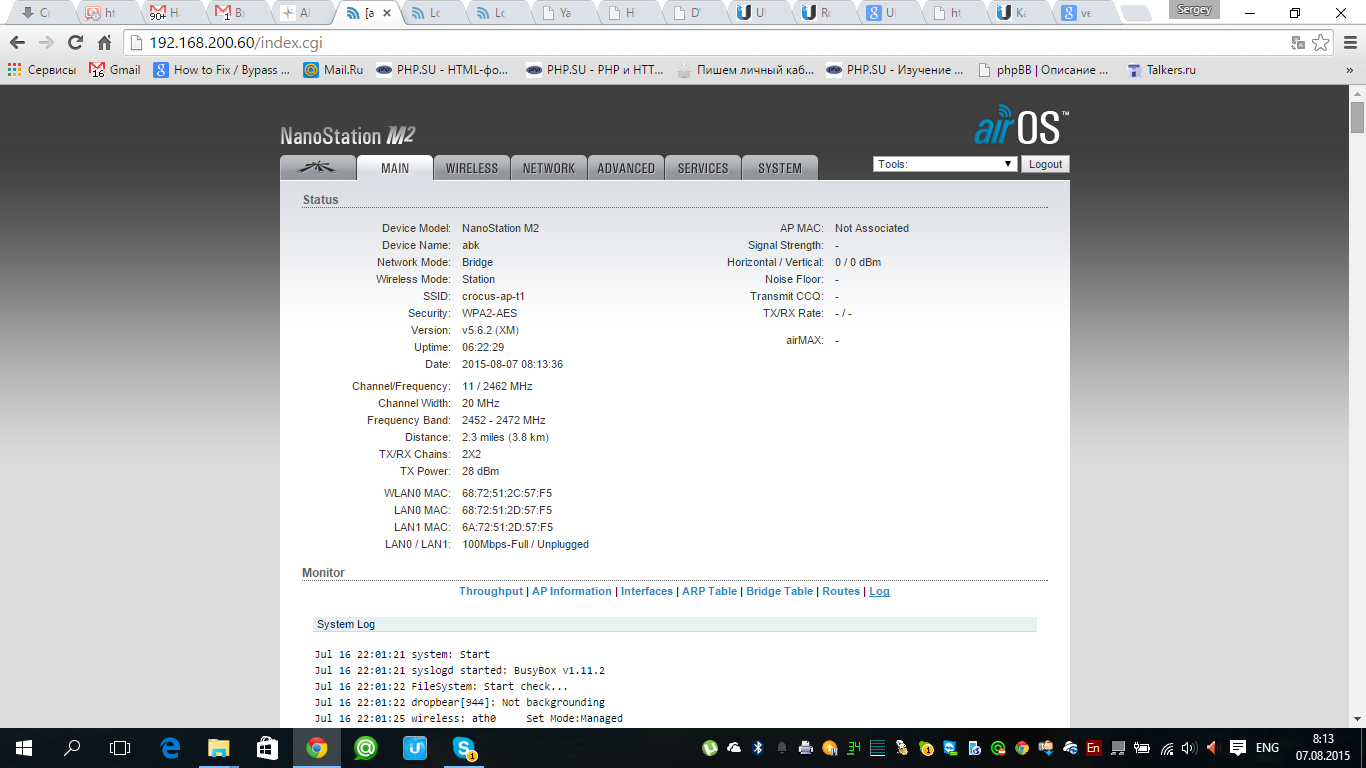Click the log line 'system: Start'
This screenshot has width=1366, height=768.
(x=402, y=654)
